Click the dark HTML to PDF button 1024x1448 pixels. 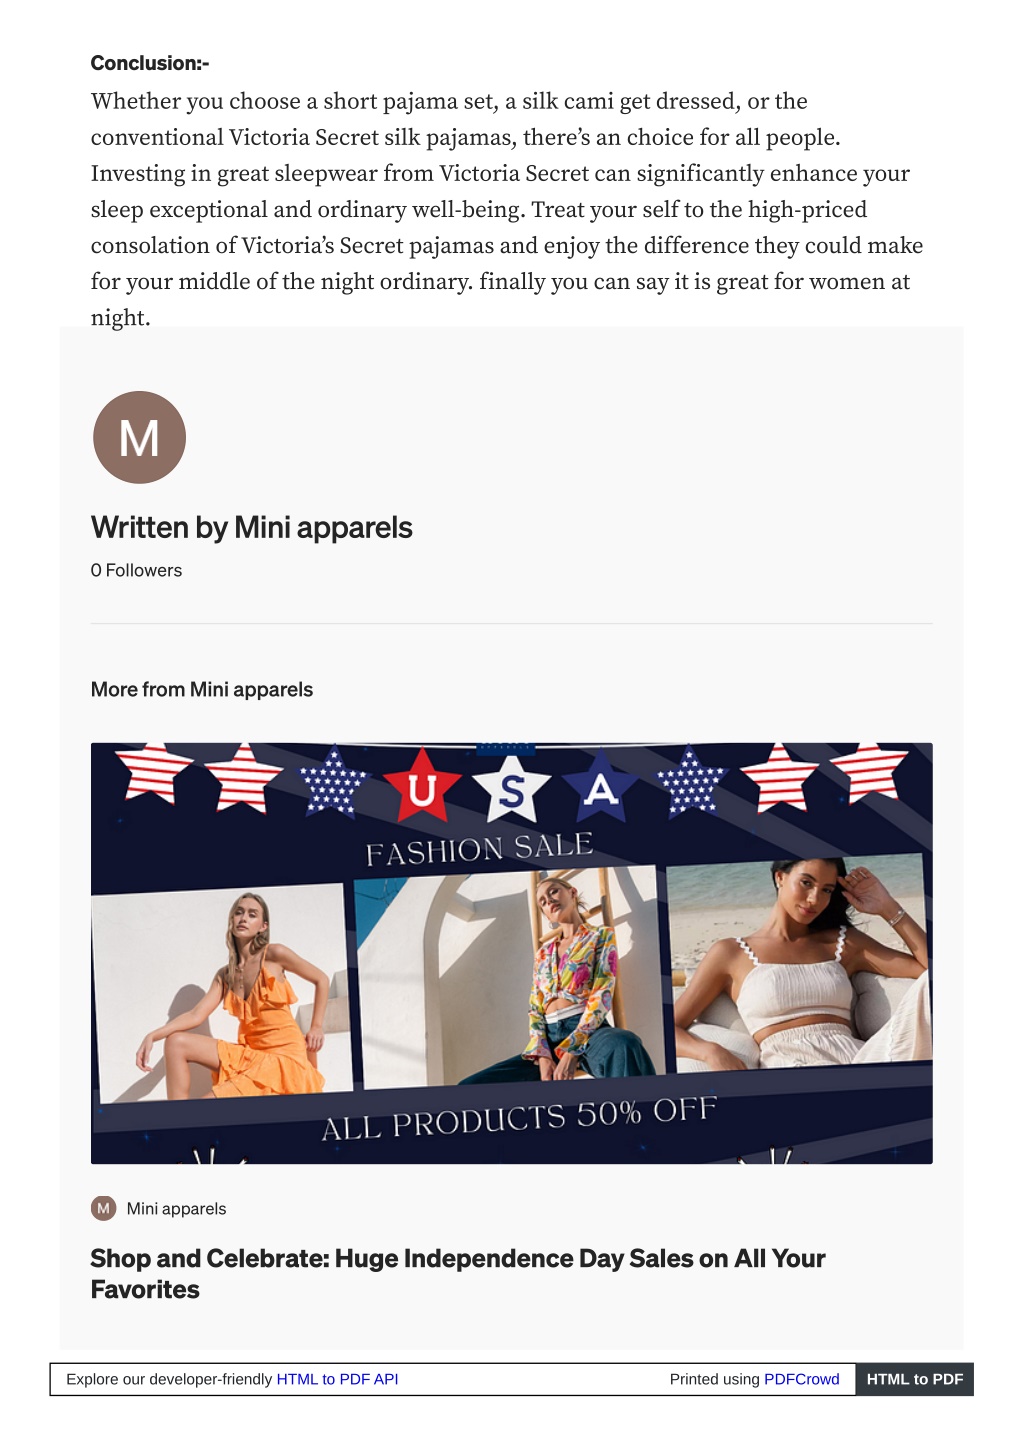(x=914, y=1379)
